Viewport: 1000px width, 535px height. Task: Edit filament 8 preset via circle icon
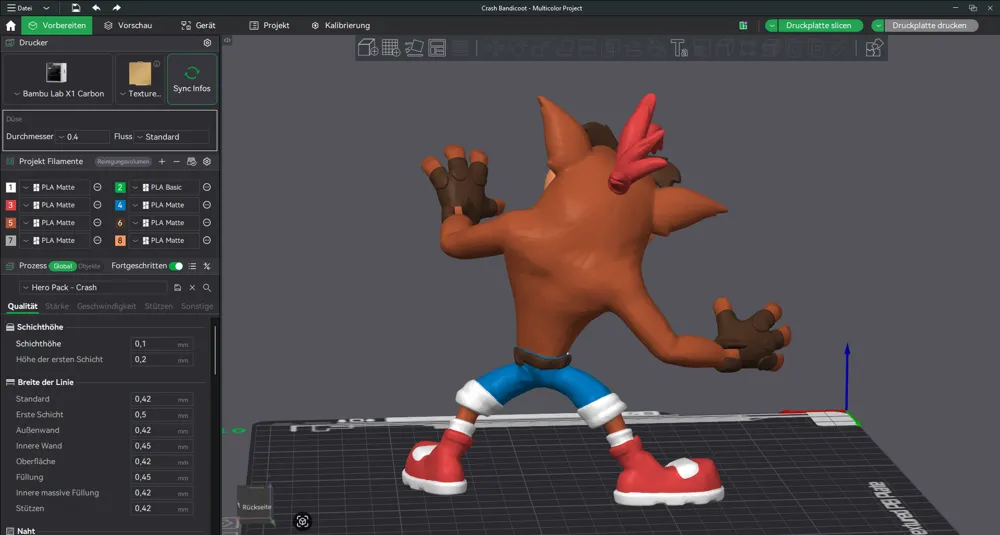(207, 240)
